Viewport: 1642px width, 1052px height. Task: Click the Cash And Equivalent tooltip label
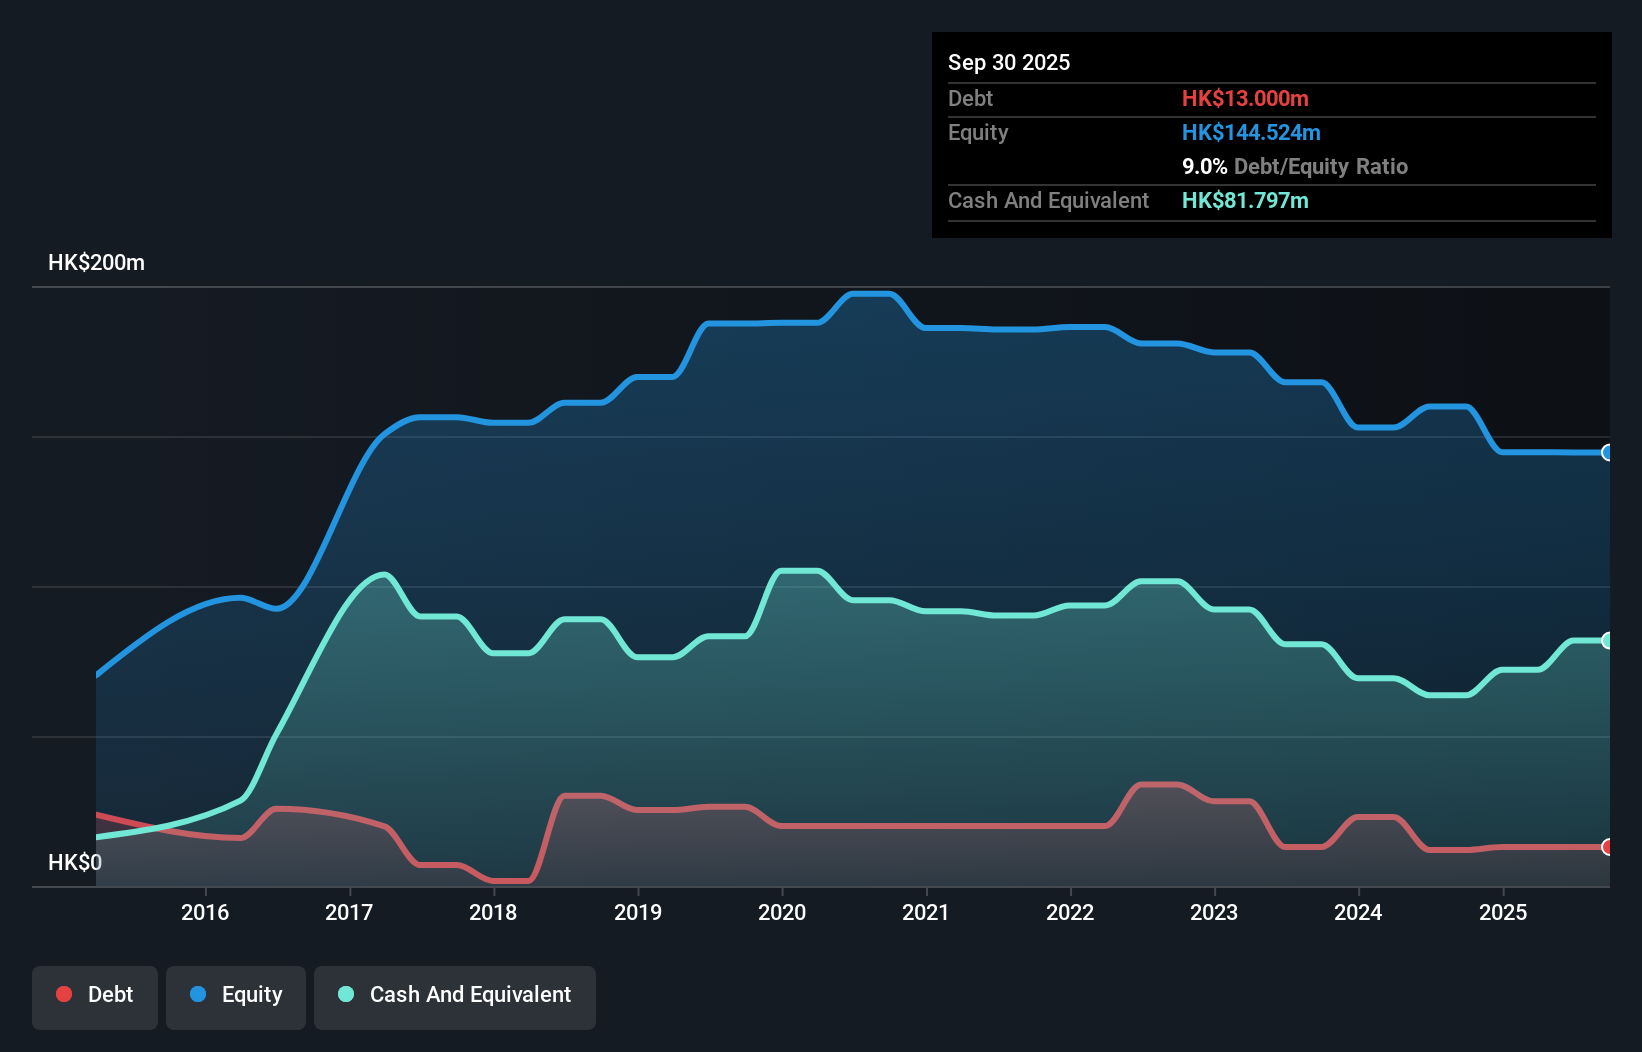coord(1048,200)
